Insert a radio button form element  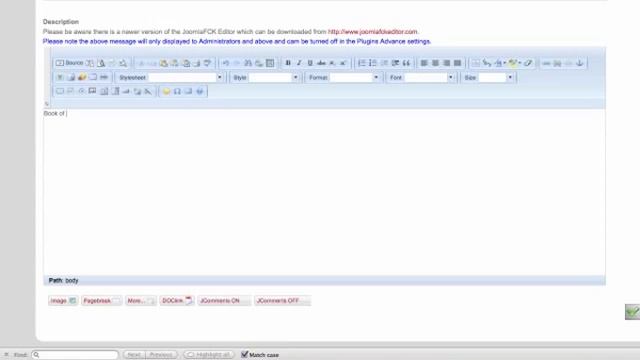82,91
